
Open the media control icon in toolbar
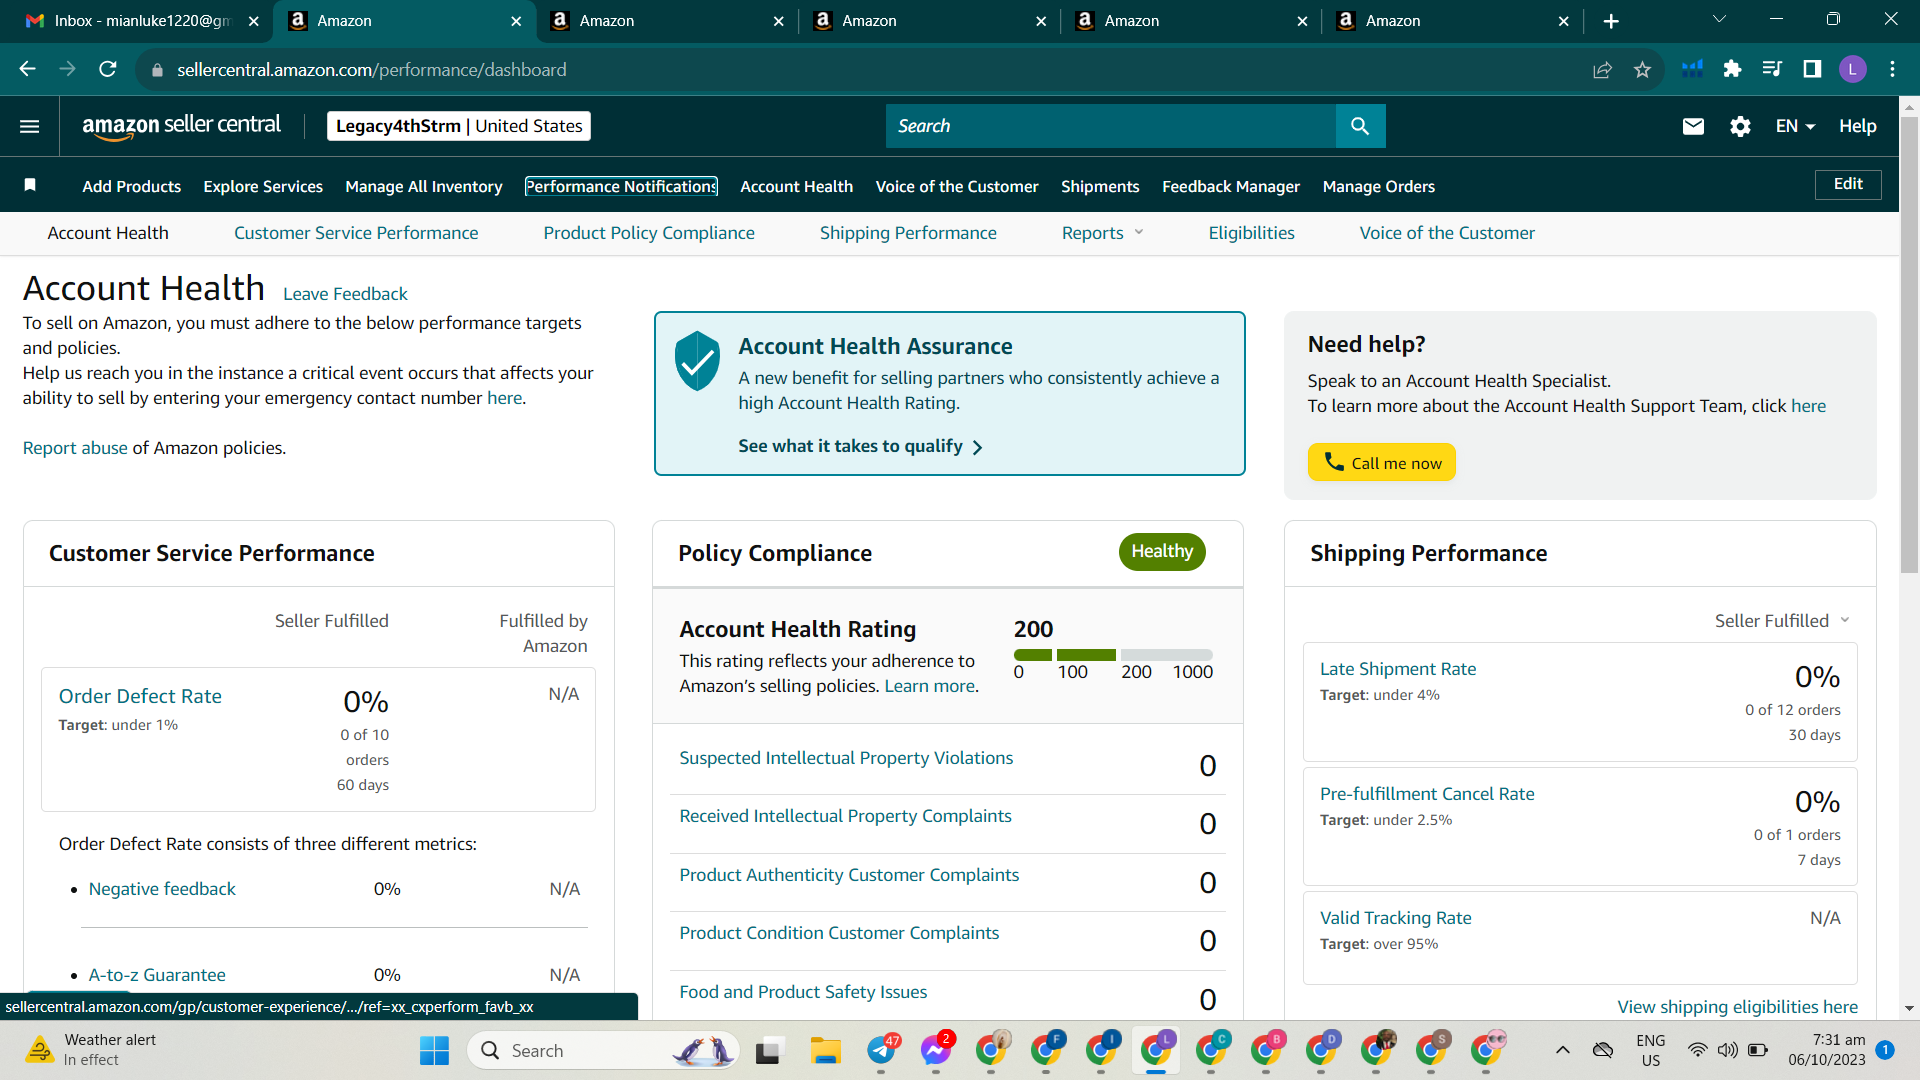[x=1772, y=69]
